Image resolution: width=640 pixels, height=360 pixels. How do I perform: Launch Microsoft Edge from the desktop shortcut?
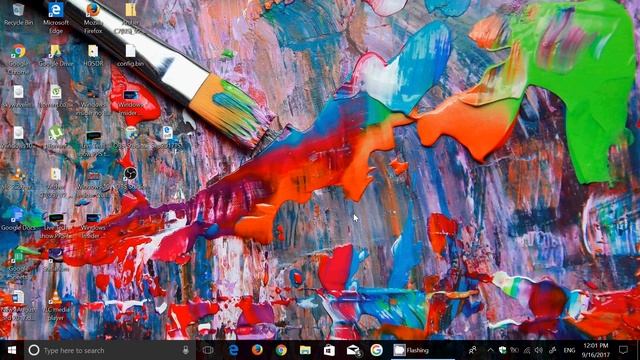[x=56, y=18]
